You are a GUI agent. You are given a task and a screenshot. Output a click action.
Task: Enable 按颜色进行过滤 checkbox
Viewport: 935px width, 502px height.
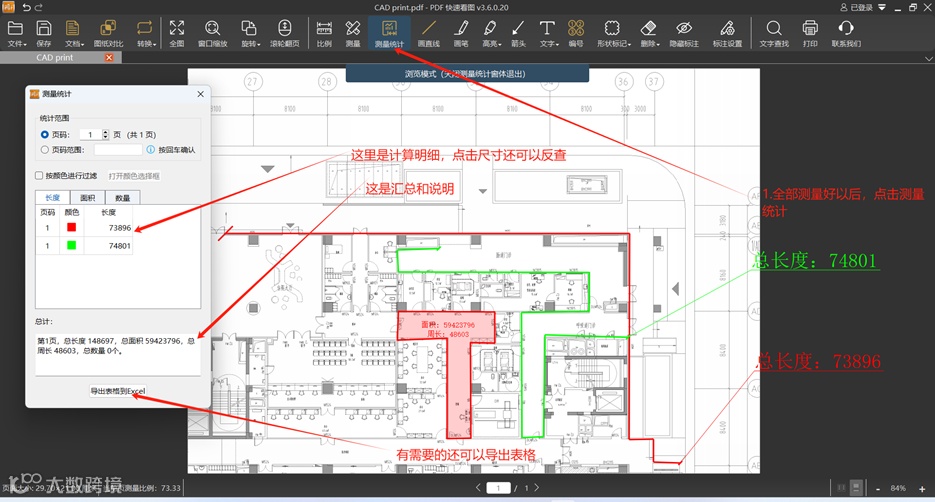(x=39, y=175)
